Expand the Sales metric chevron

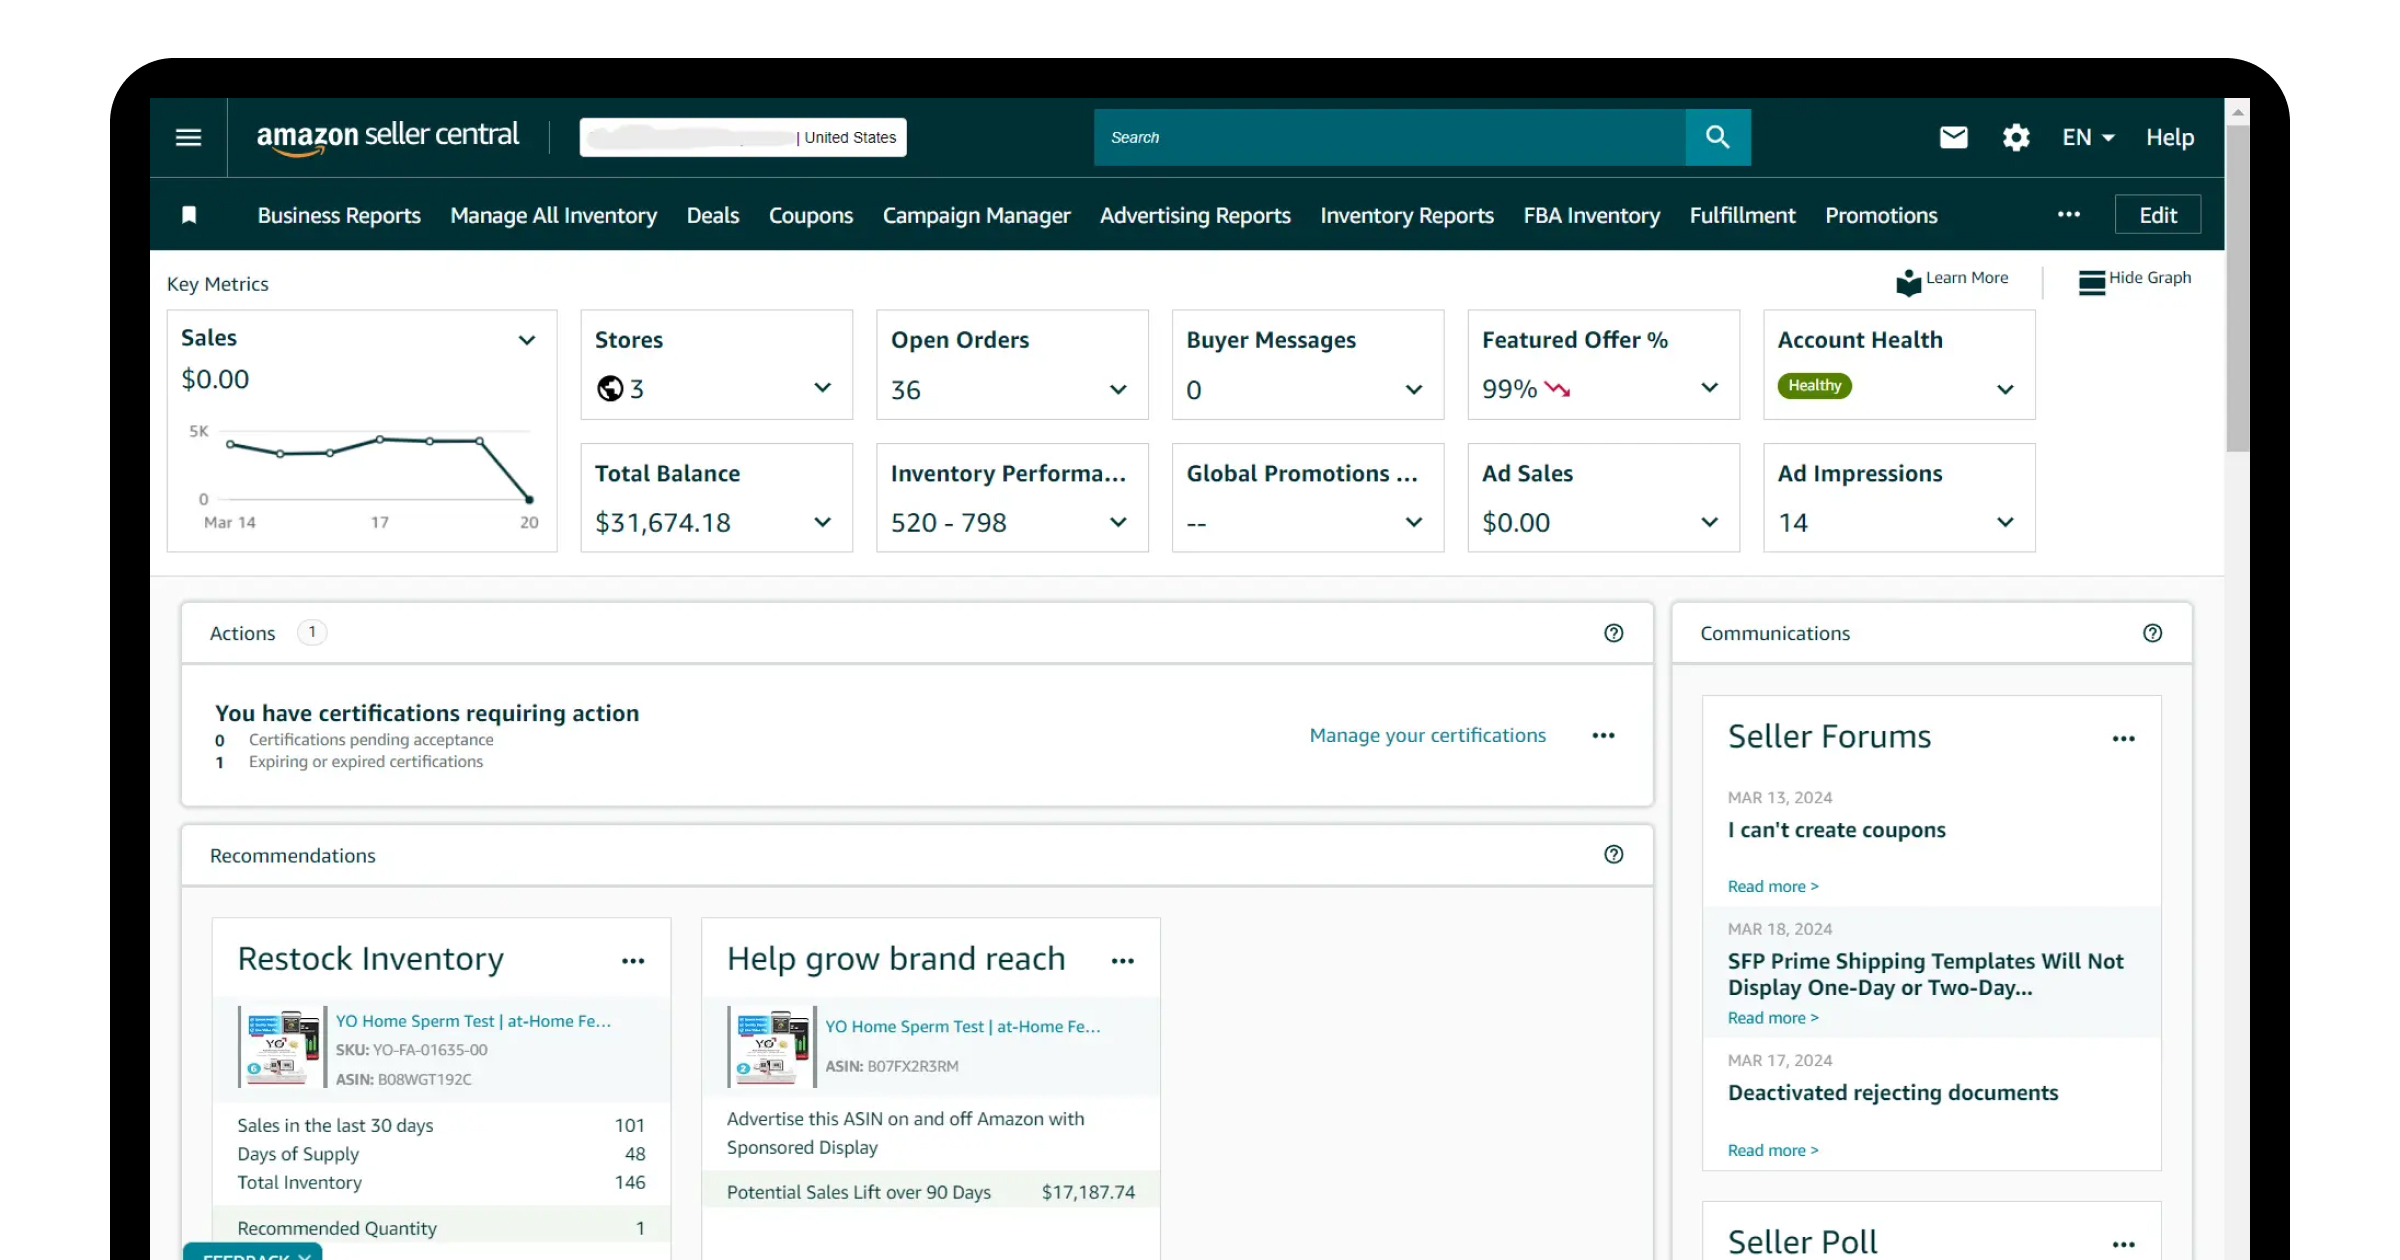(x=527, y=340)
